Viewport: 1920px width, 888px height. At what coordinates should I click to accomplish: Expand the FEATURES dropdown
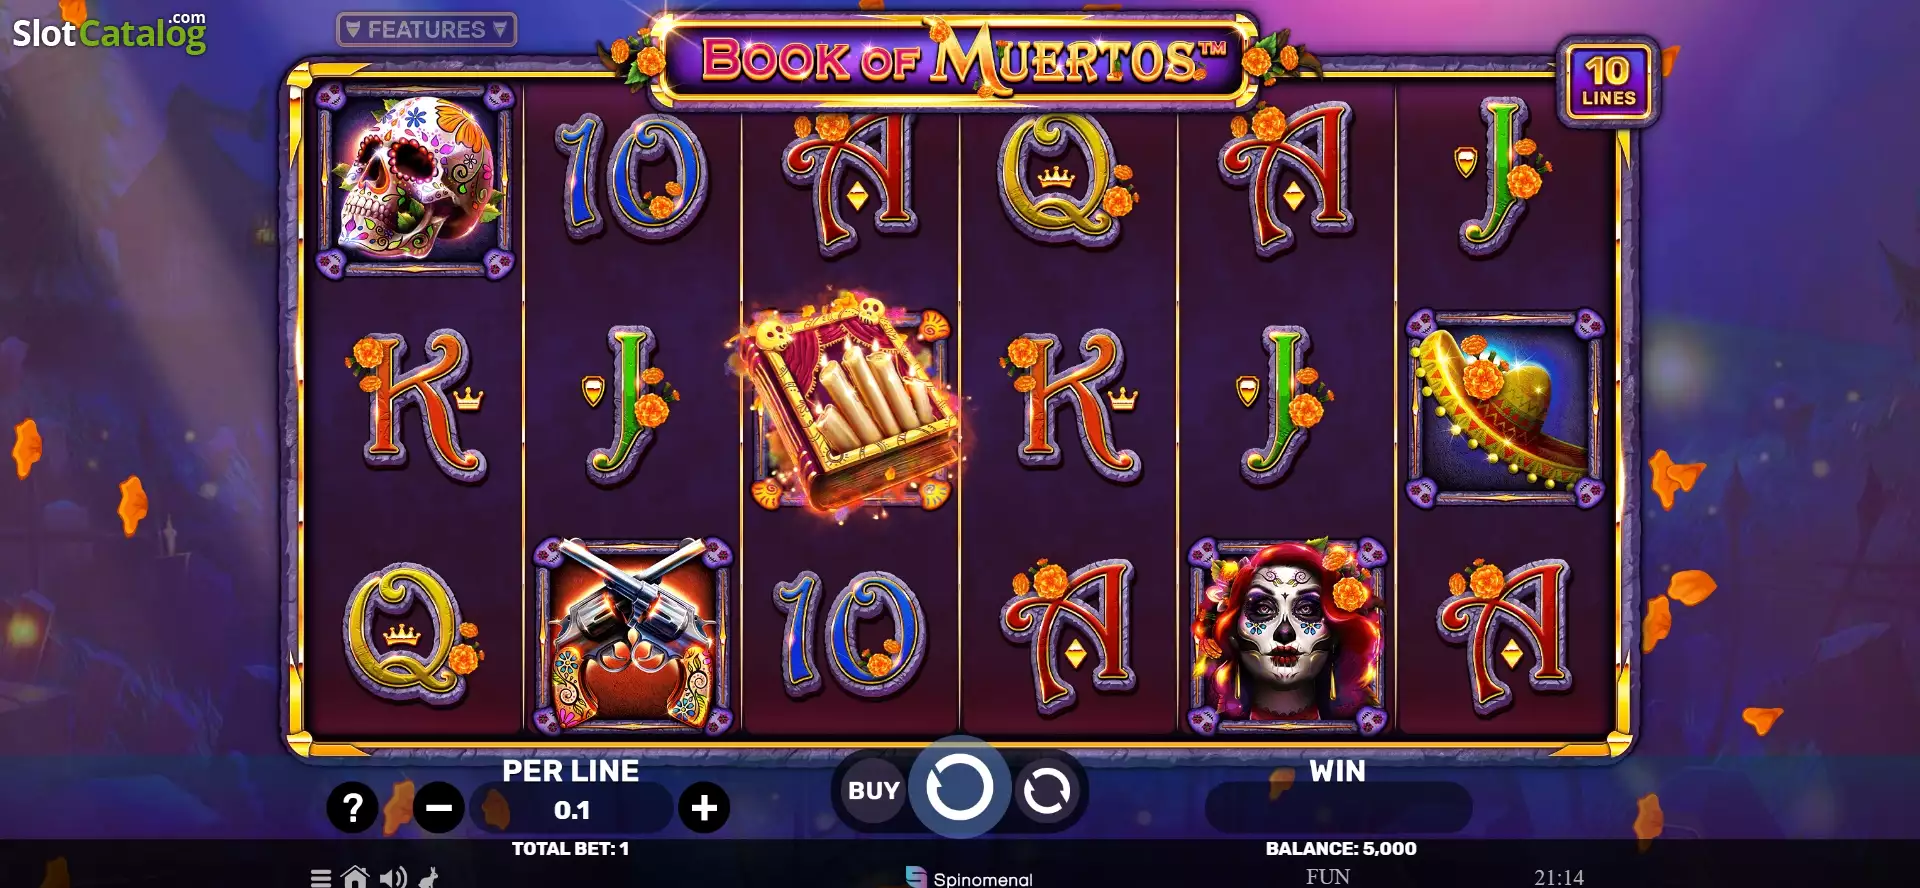pyautogui.click(x=427, y=30)
